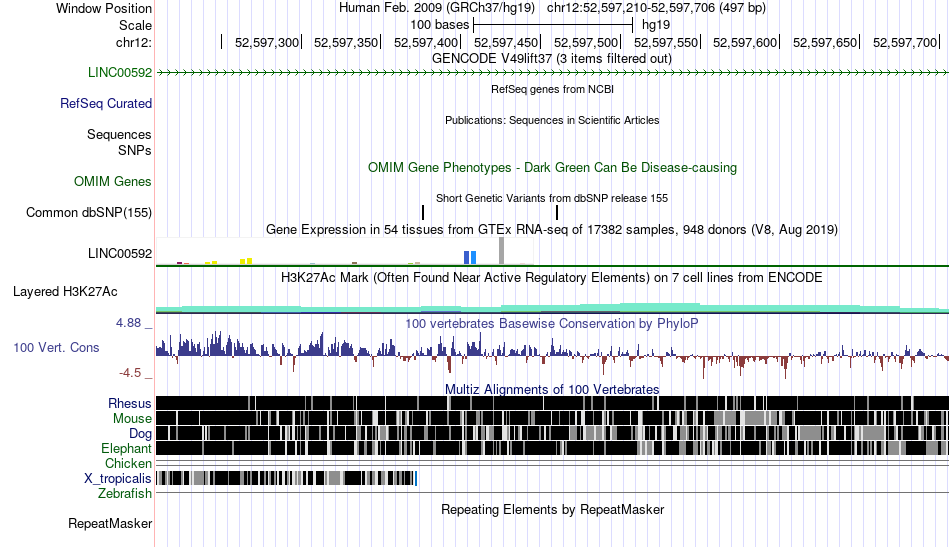
Task: Click the X_tropicalis alignment block
Action: click(x=286, y=479)
